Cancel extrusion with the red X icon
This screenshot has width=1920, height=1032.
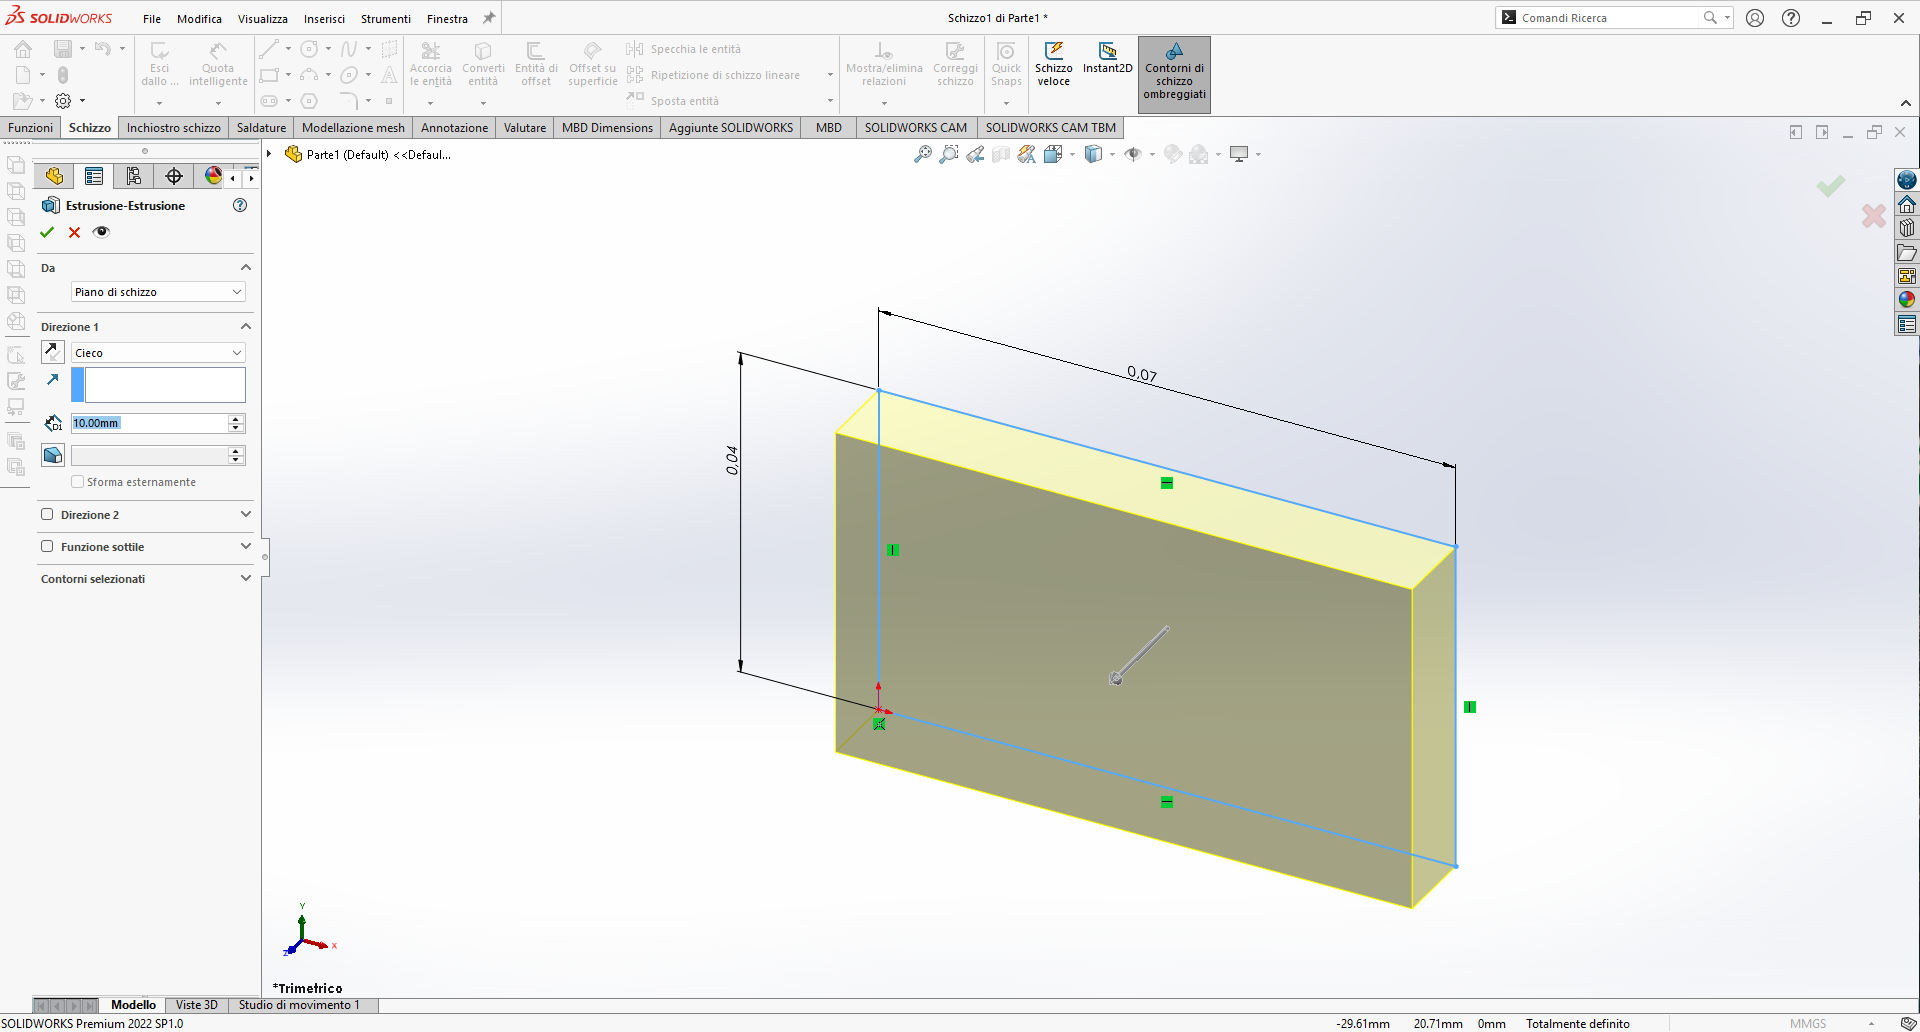pyautogui.click(x=74, y=232)
